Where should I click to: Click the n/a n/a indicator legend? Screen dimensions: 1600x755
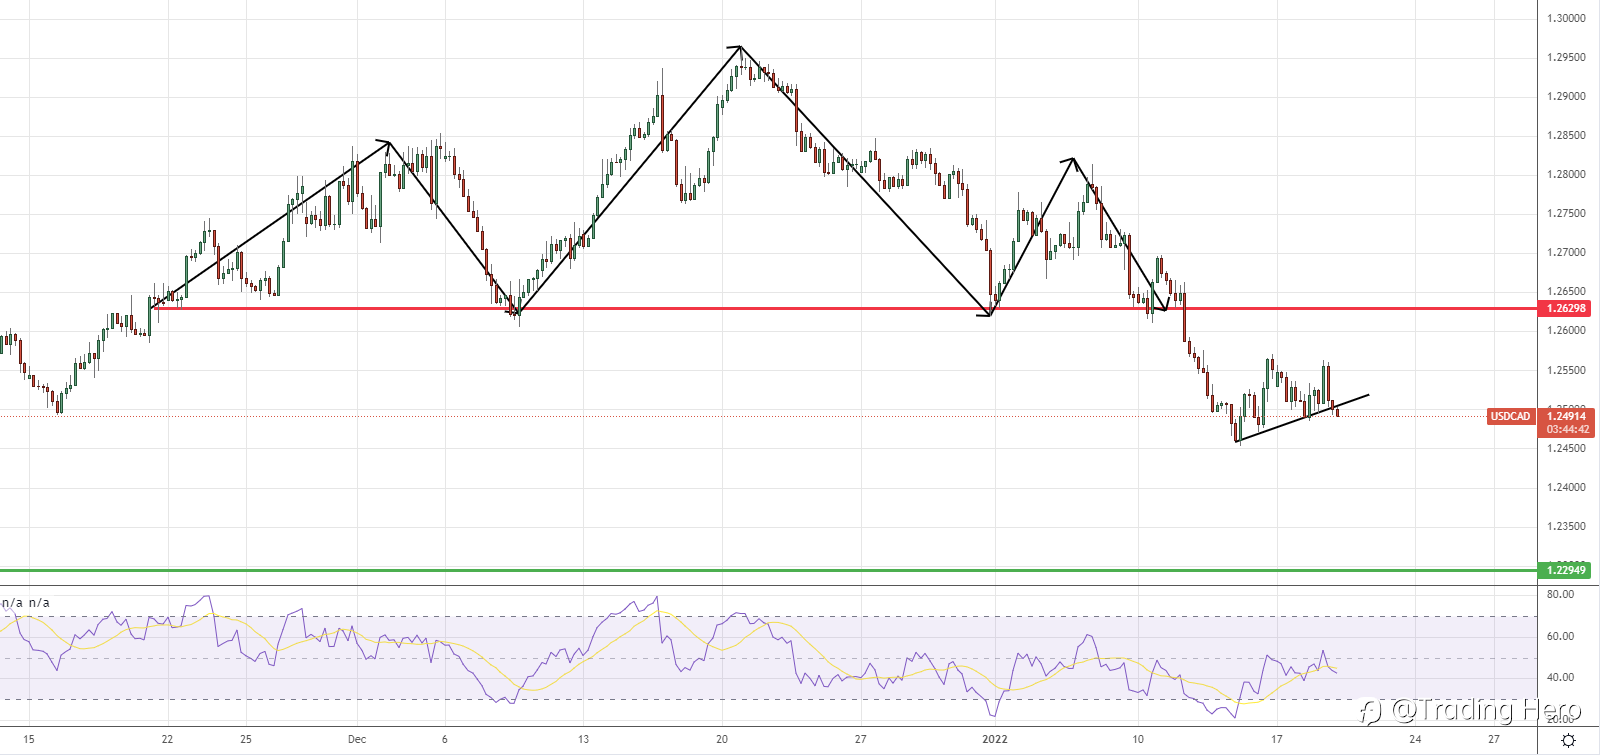click(26, 603)
